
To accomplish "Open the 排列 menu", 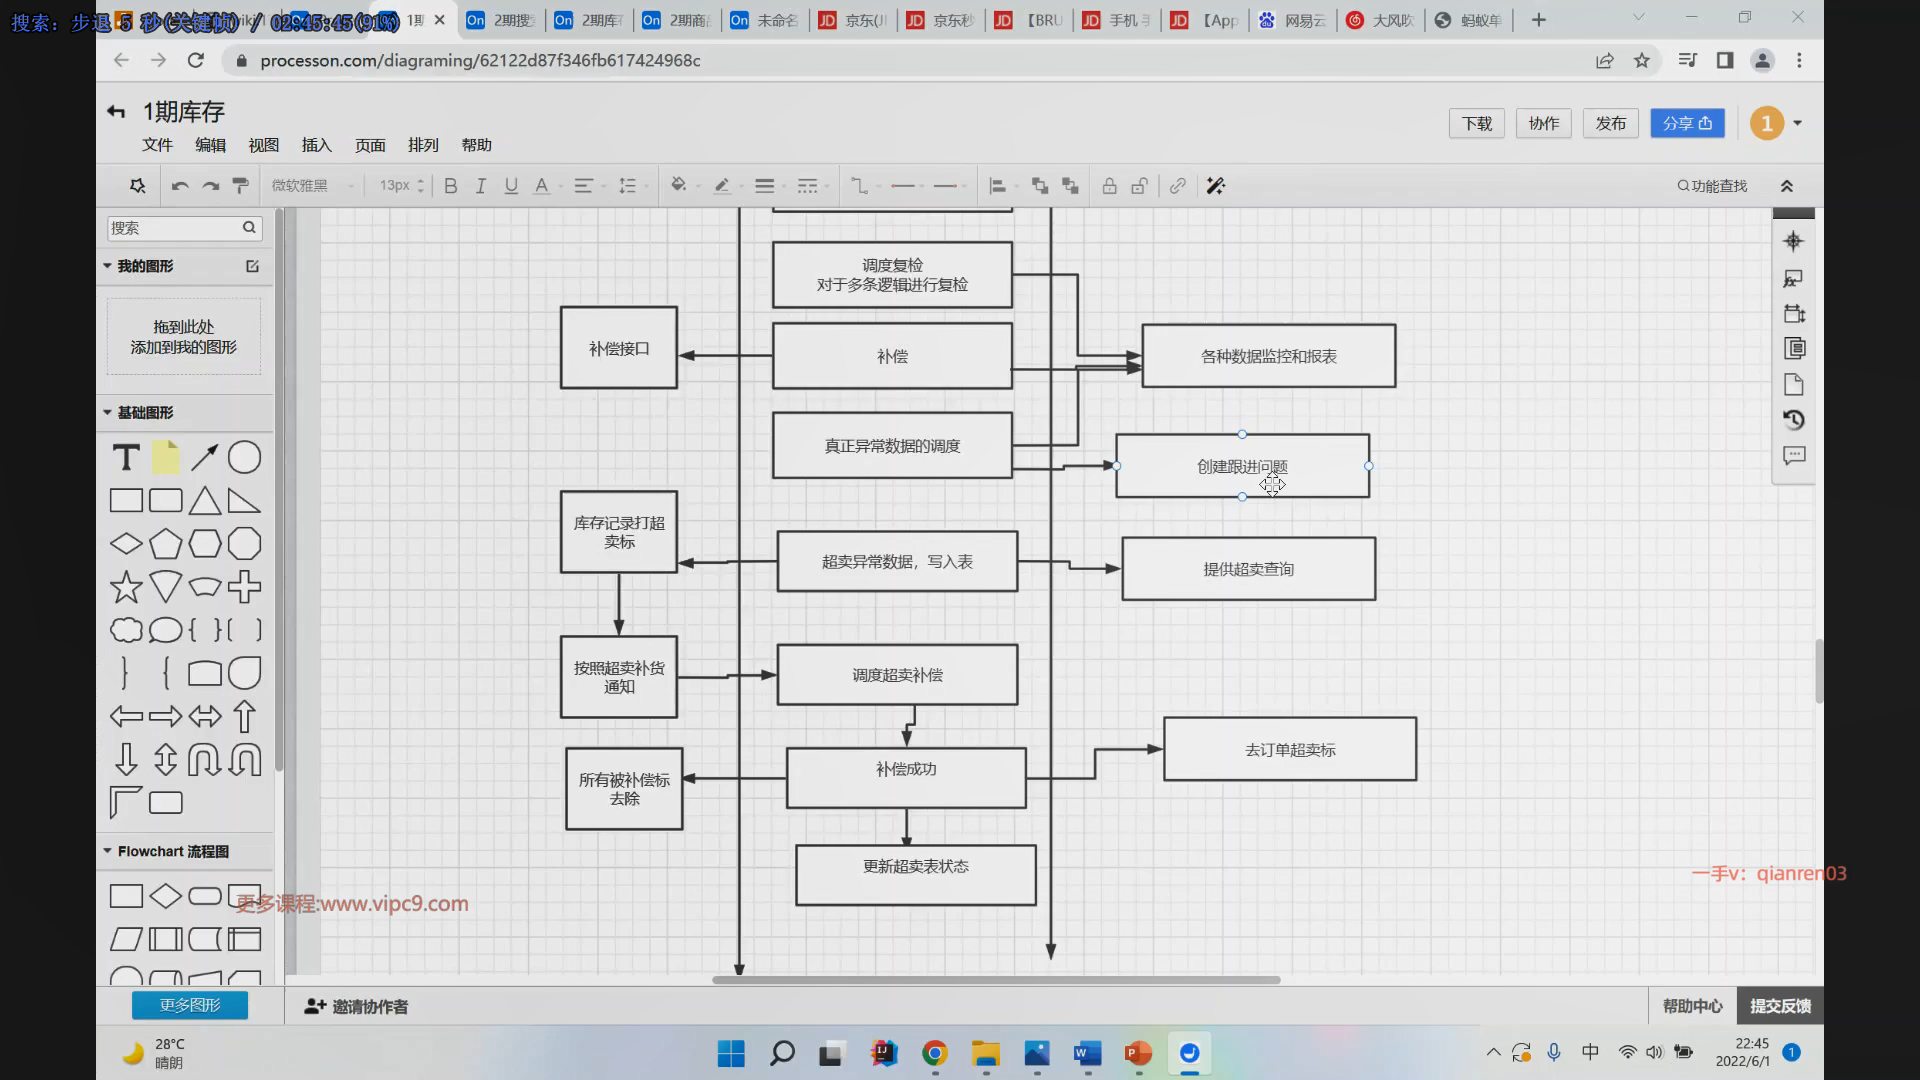I will coord(423,145).
